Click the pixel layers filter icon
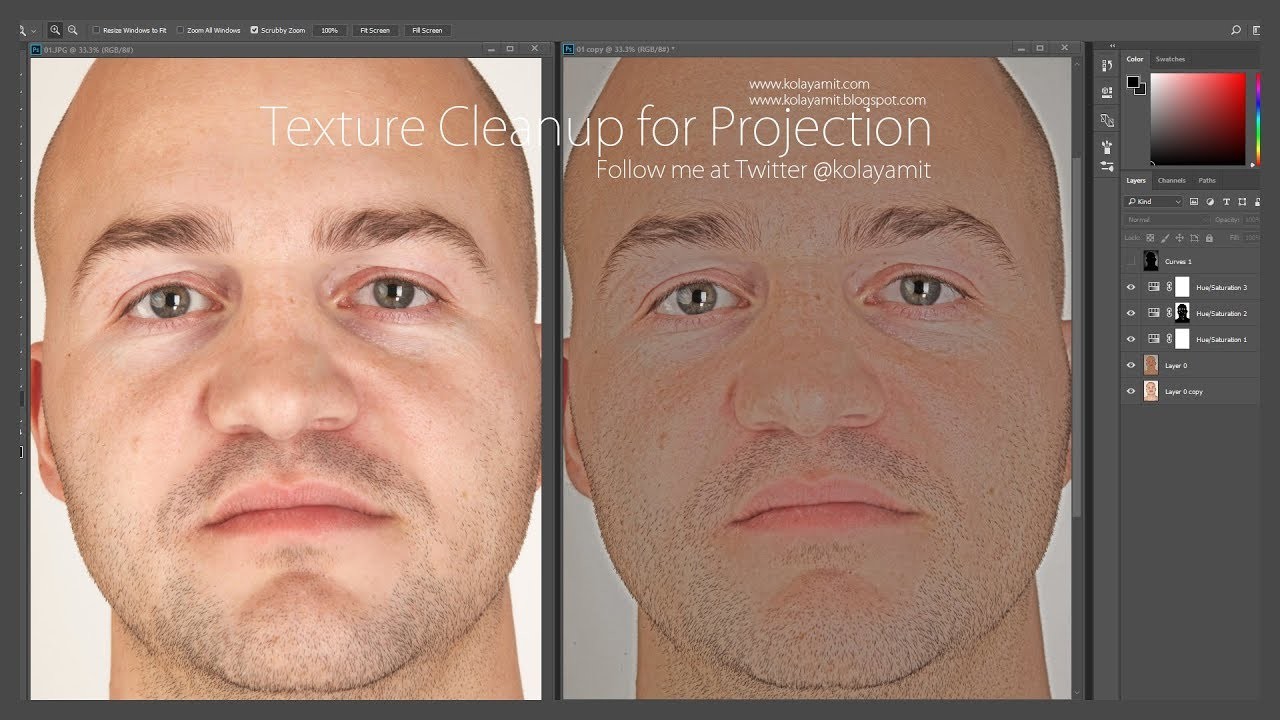Image resolution: width=1280 pixels, height=720 pixels. (1194, 201)
